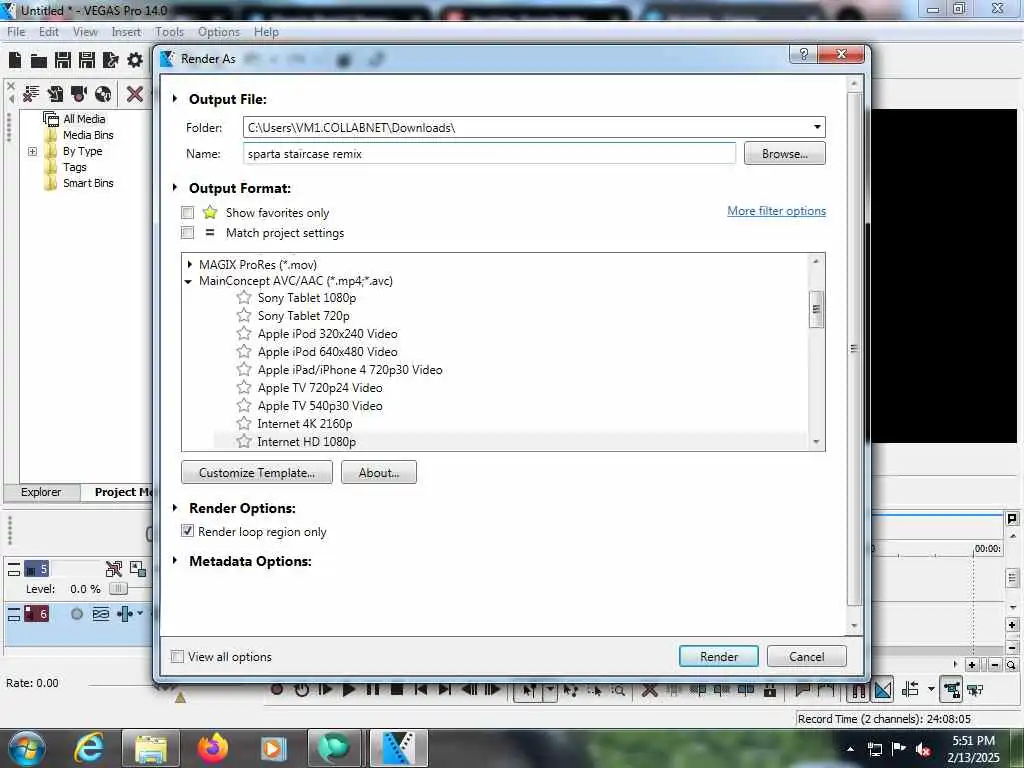Collapse the Output Format section
This screenshot has width=1024, height=768.
(x=174, y=187)
